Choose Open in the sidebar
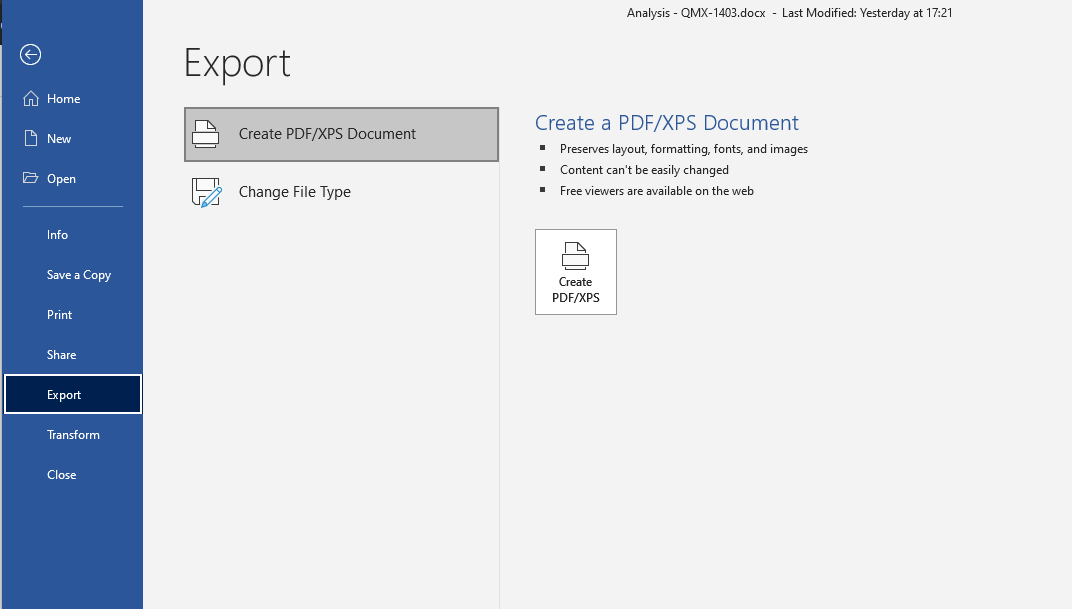This screenshot has width=1072, height=609. [72, 179]
